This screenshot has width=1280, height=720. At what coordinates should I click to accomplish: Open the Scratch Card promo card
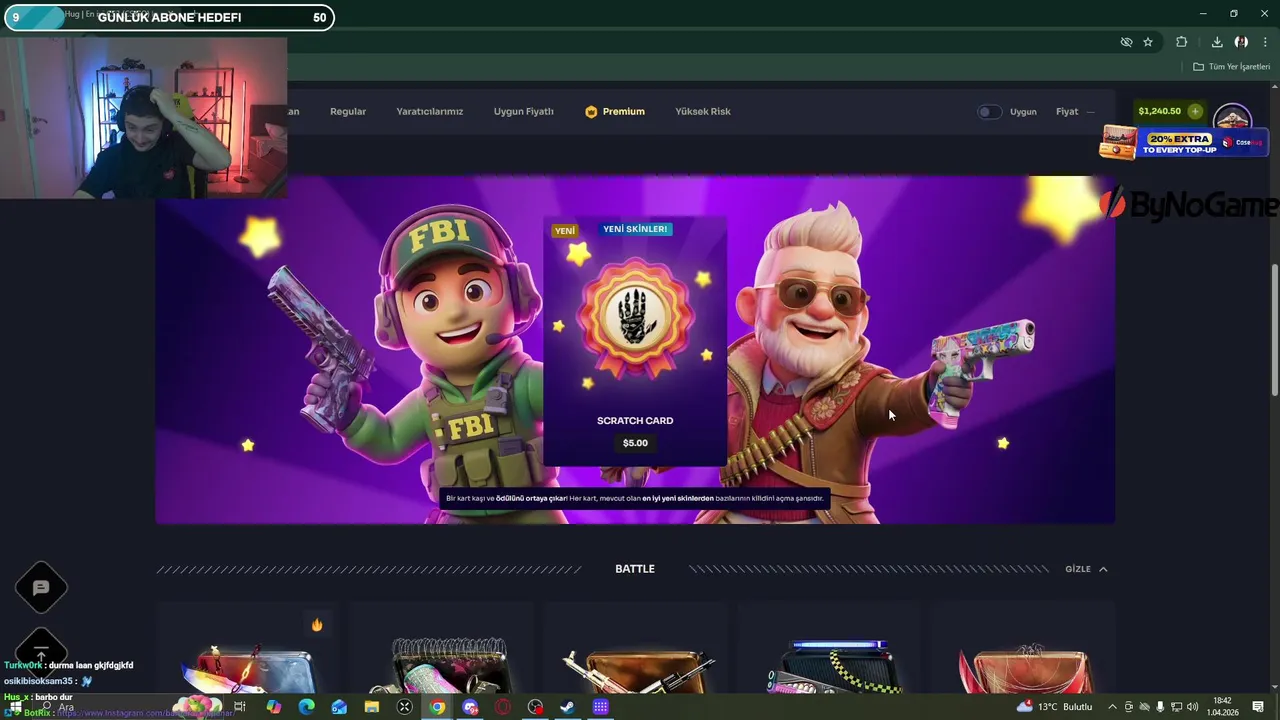click(635, 342)
